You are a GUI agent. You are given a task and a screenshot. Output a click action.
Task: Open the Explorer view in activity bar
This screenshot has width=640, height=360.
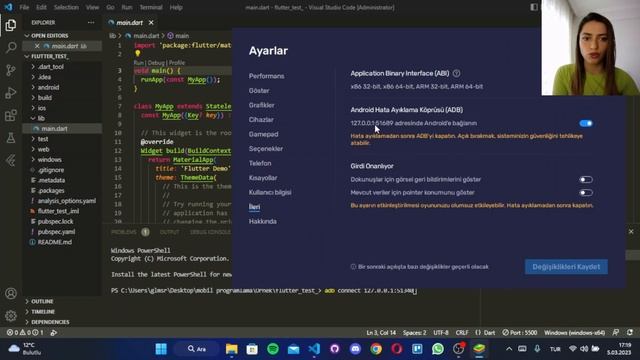[x=11, y=25]
